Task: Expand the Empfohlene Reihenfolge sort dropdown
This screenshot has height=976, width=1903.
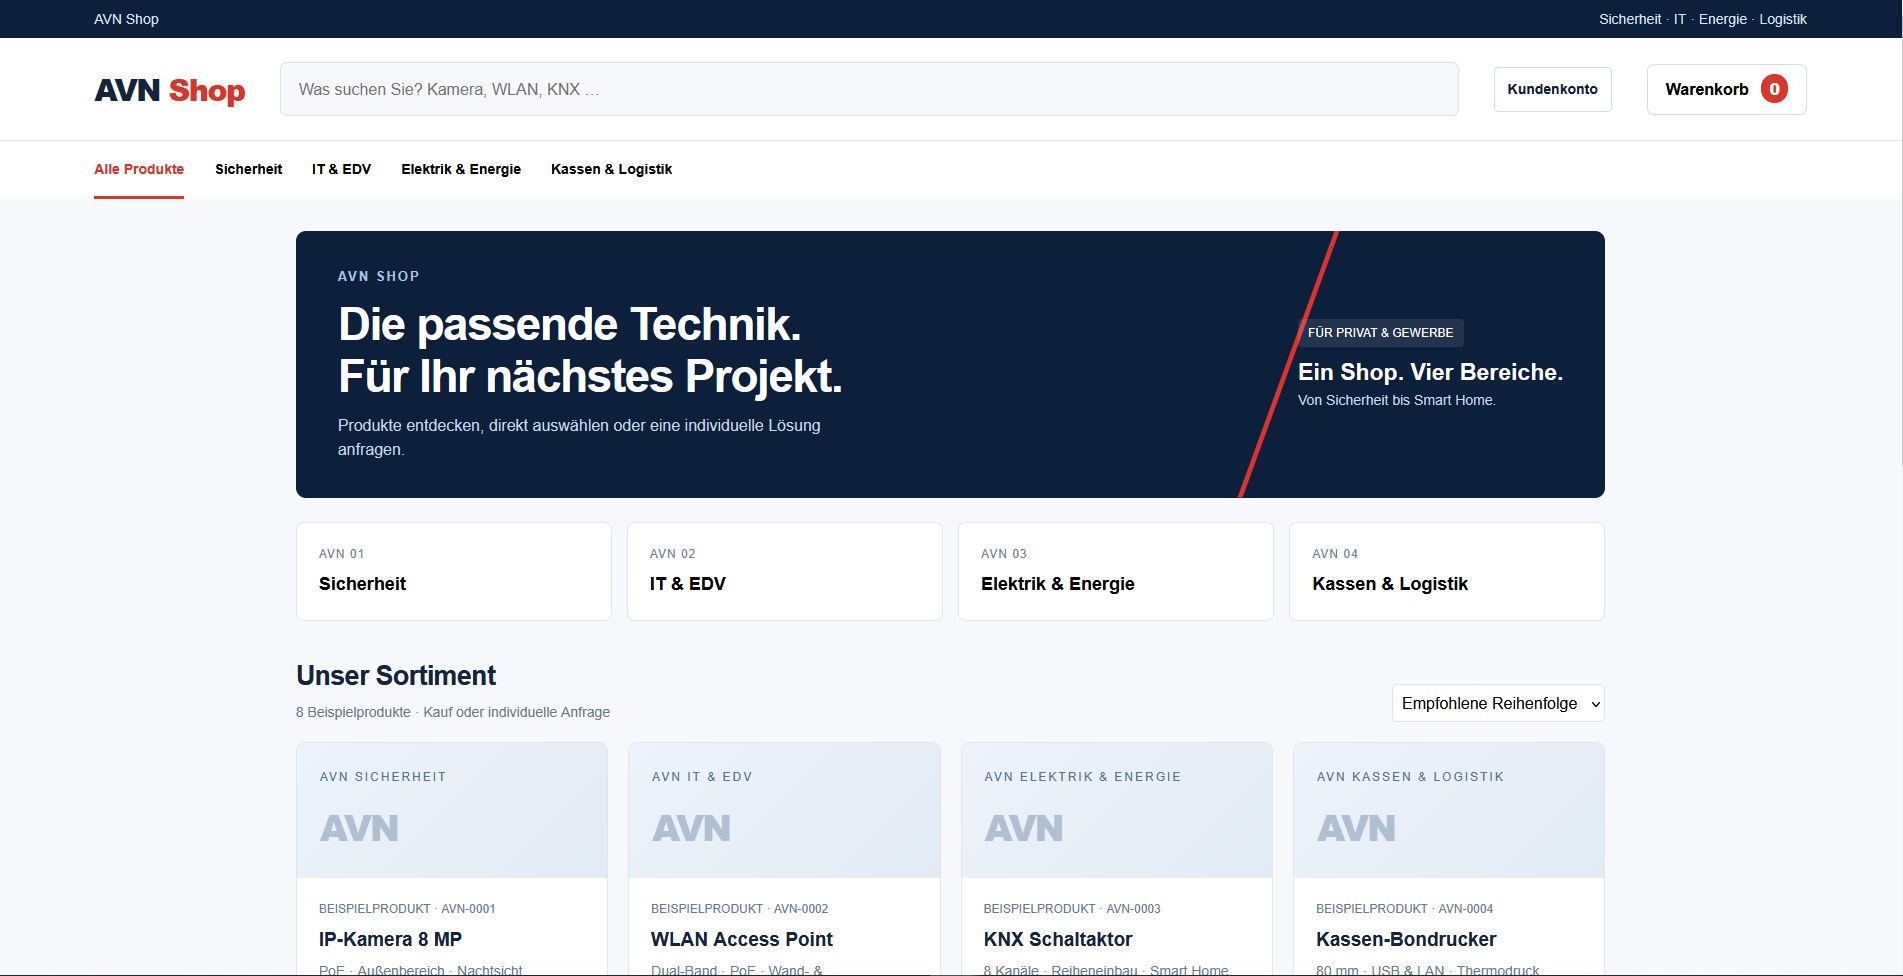Action: click(x=1498, y=703)
